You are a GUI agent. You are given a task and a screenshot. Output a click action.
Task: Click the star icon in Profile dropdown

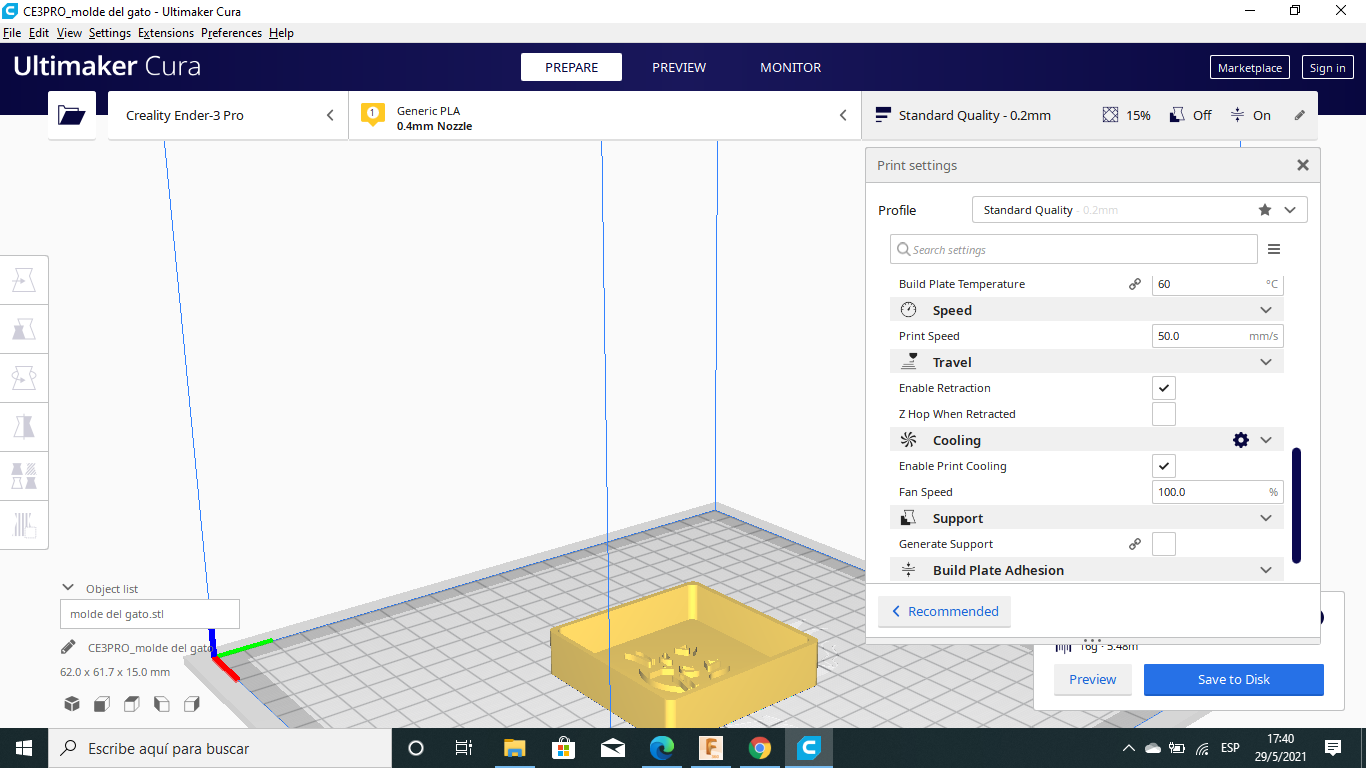[x=1265, y=210]
